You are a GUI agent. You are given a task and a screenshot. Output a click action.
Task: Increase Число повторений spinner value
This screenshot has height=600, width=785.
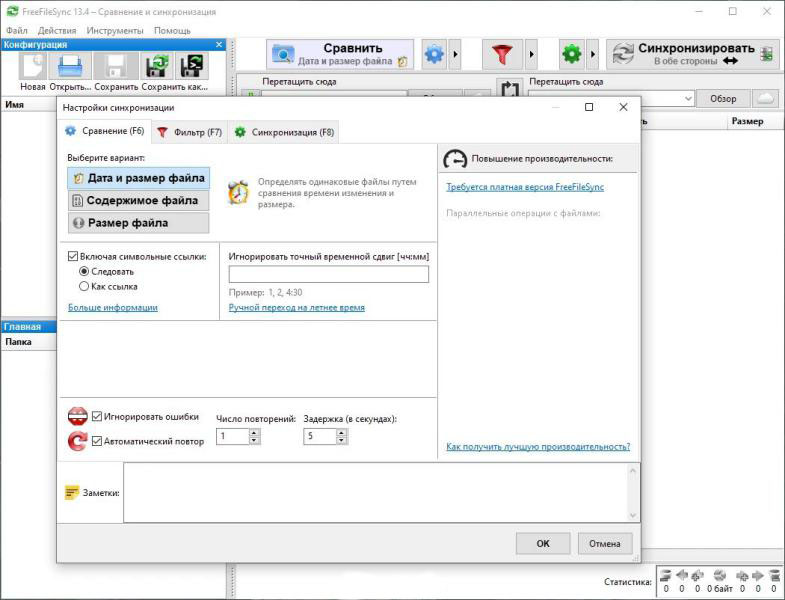[x=254, y=433]
